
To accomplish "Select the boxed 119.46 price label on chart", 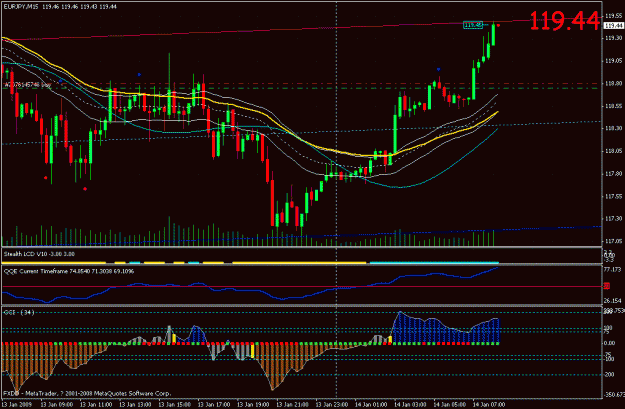I will (473, 25).
